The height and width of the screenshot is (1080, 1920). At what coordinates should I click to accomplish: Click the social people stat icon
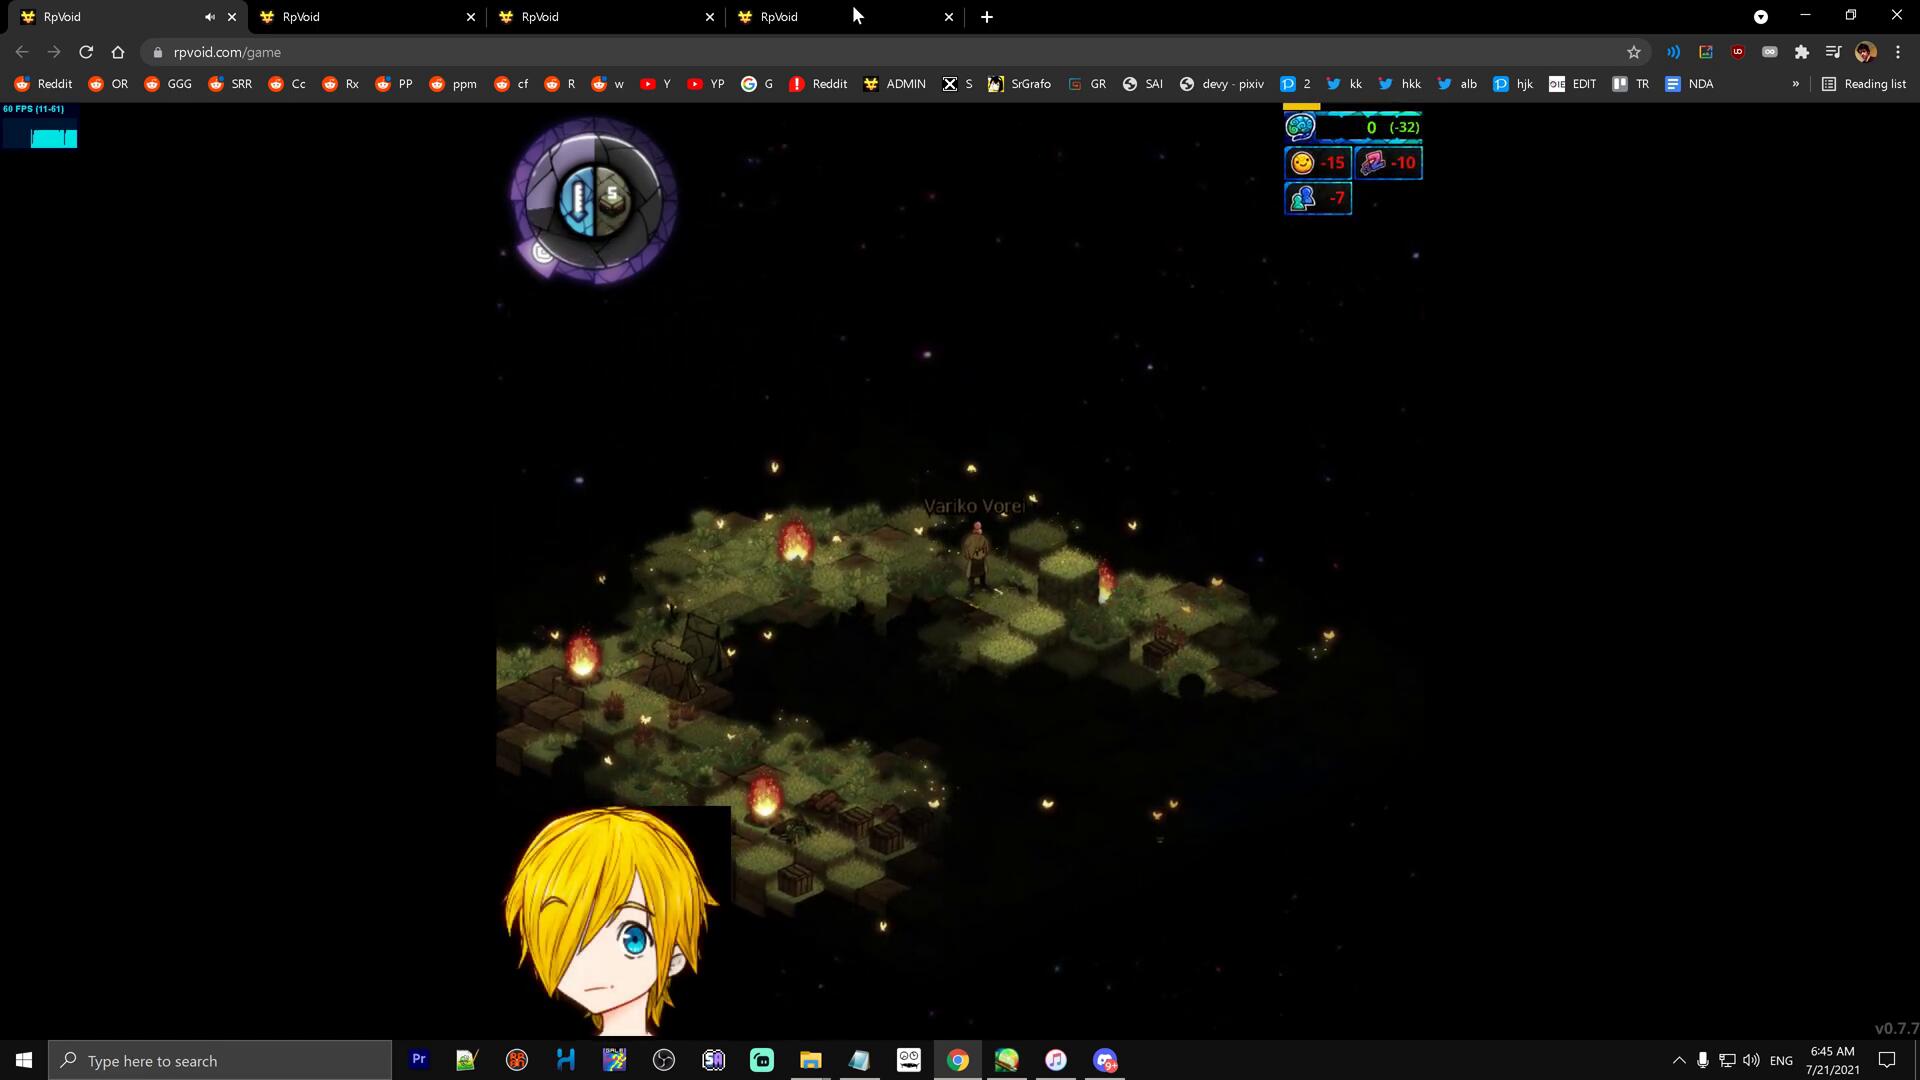point(1302,199)
